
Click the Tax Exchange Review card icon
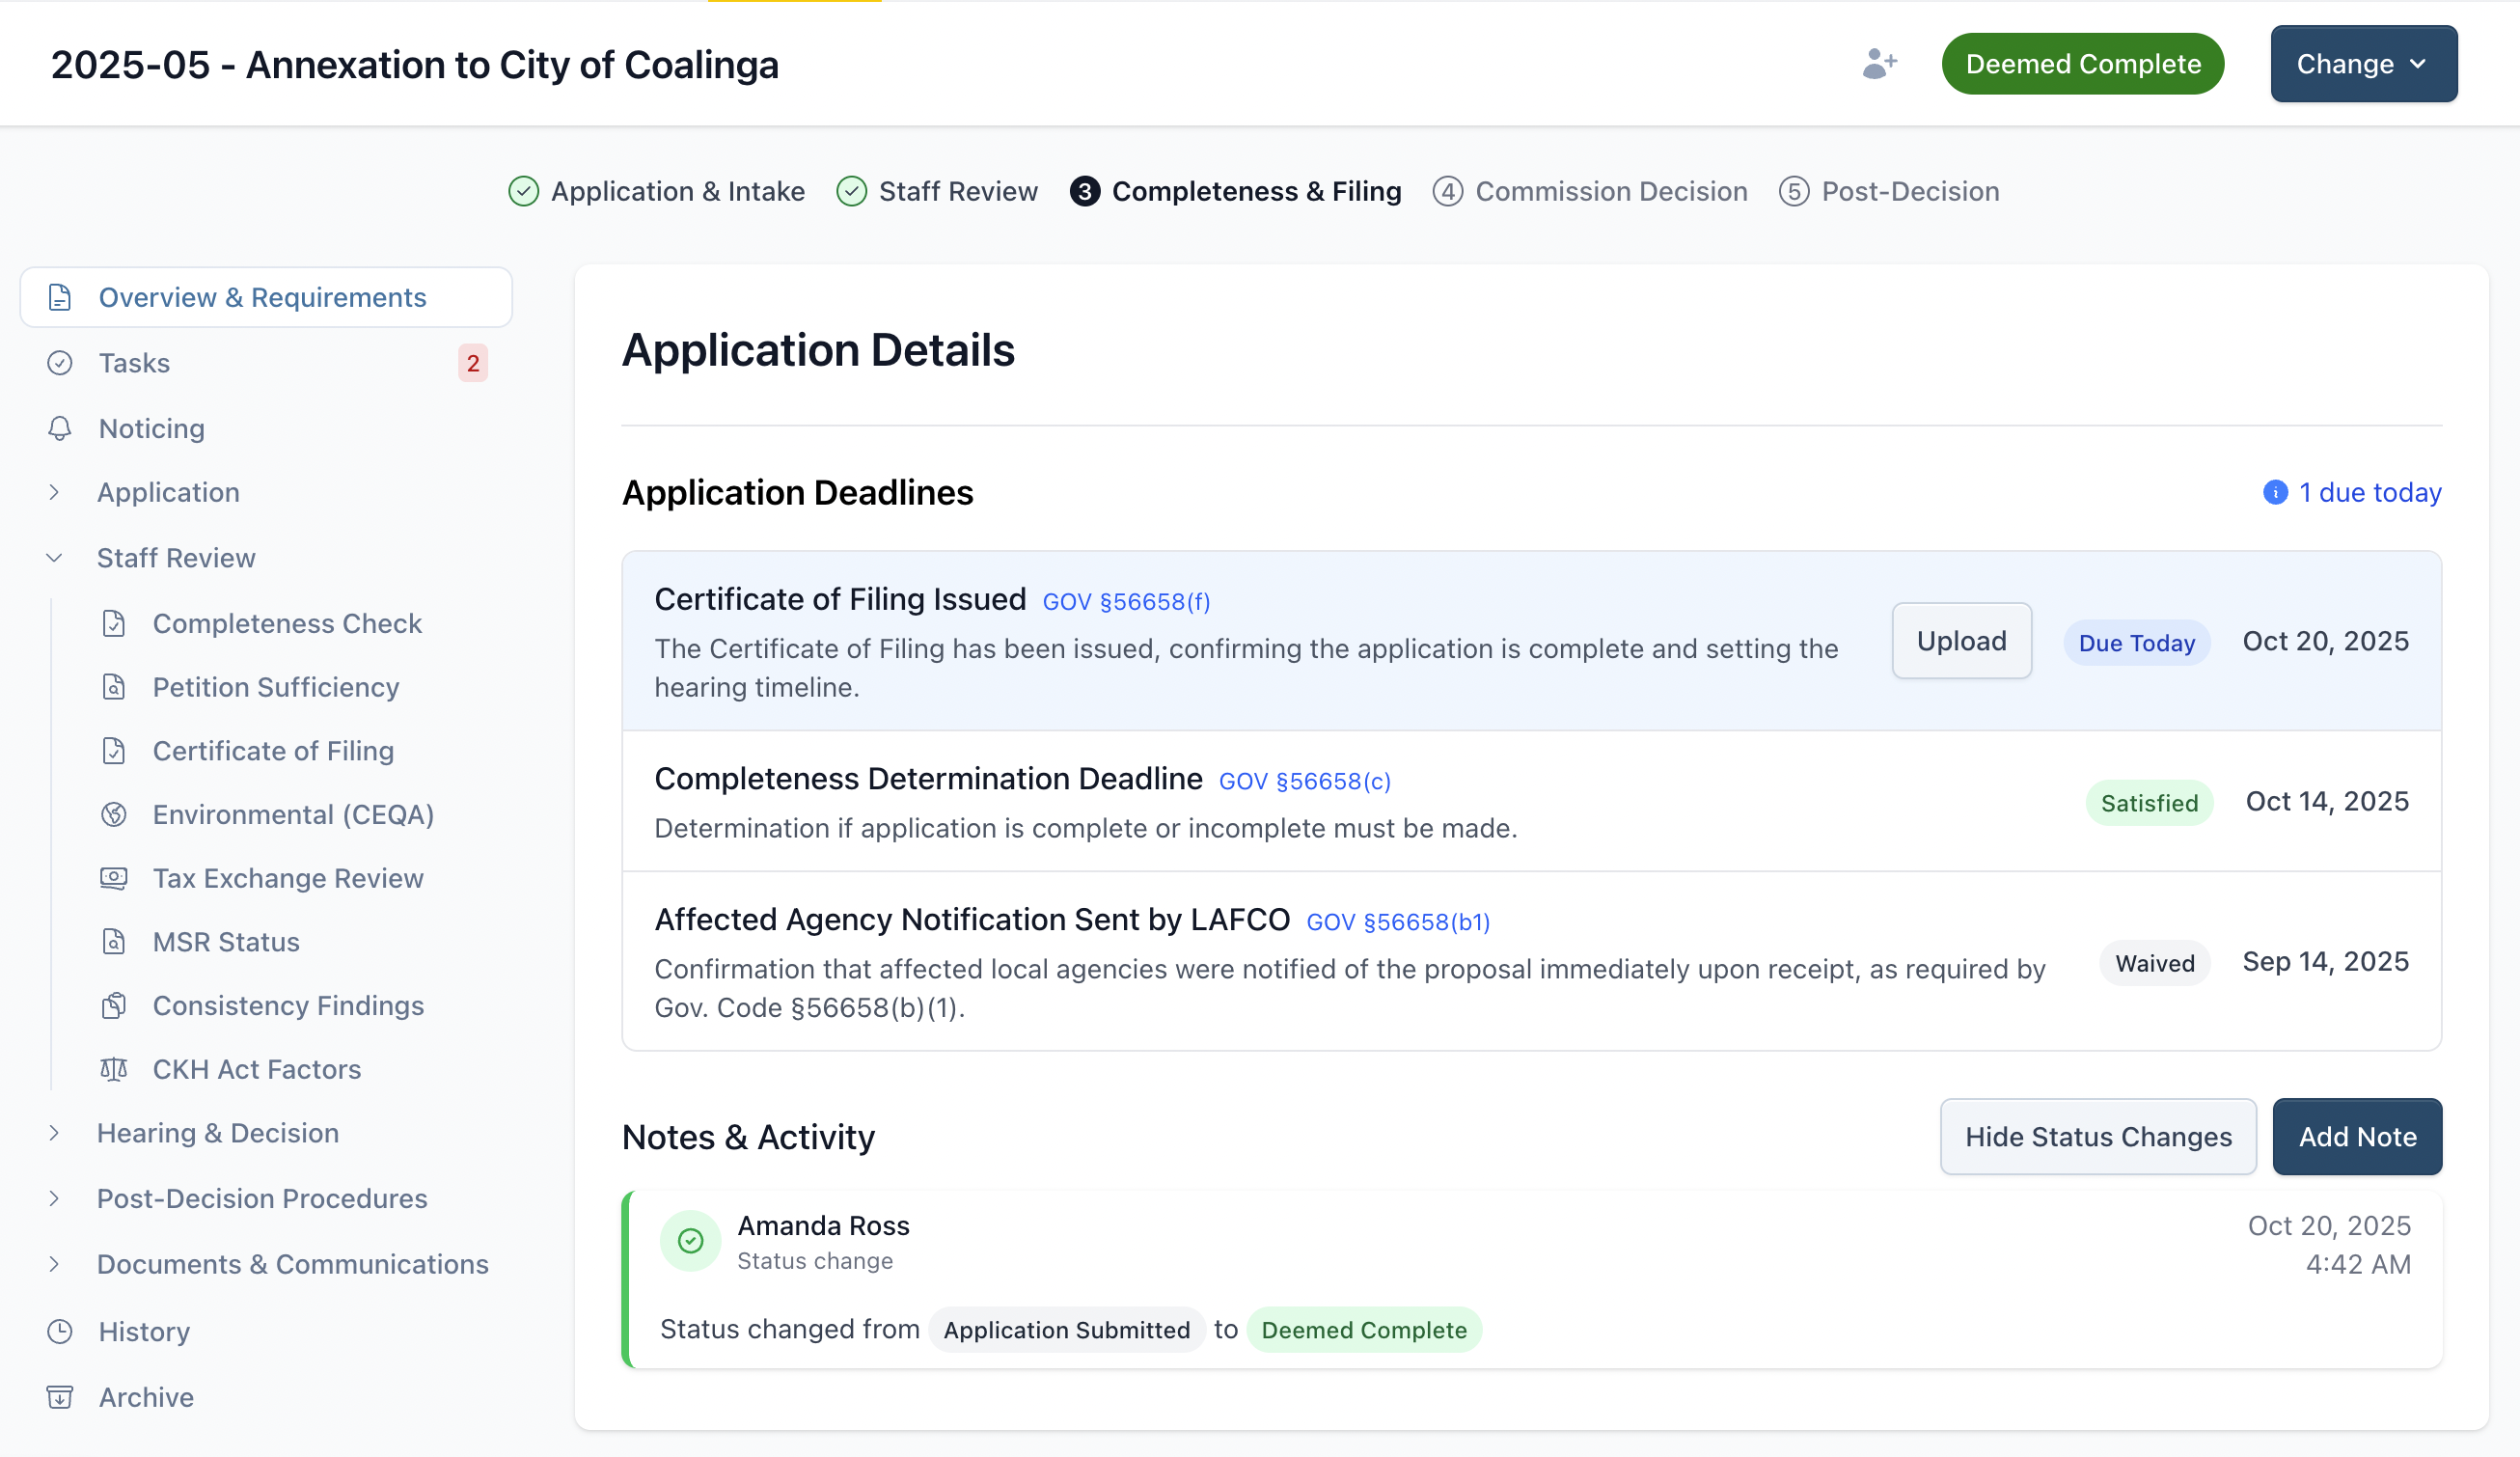pyautogui.click(x=113, y=878)
